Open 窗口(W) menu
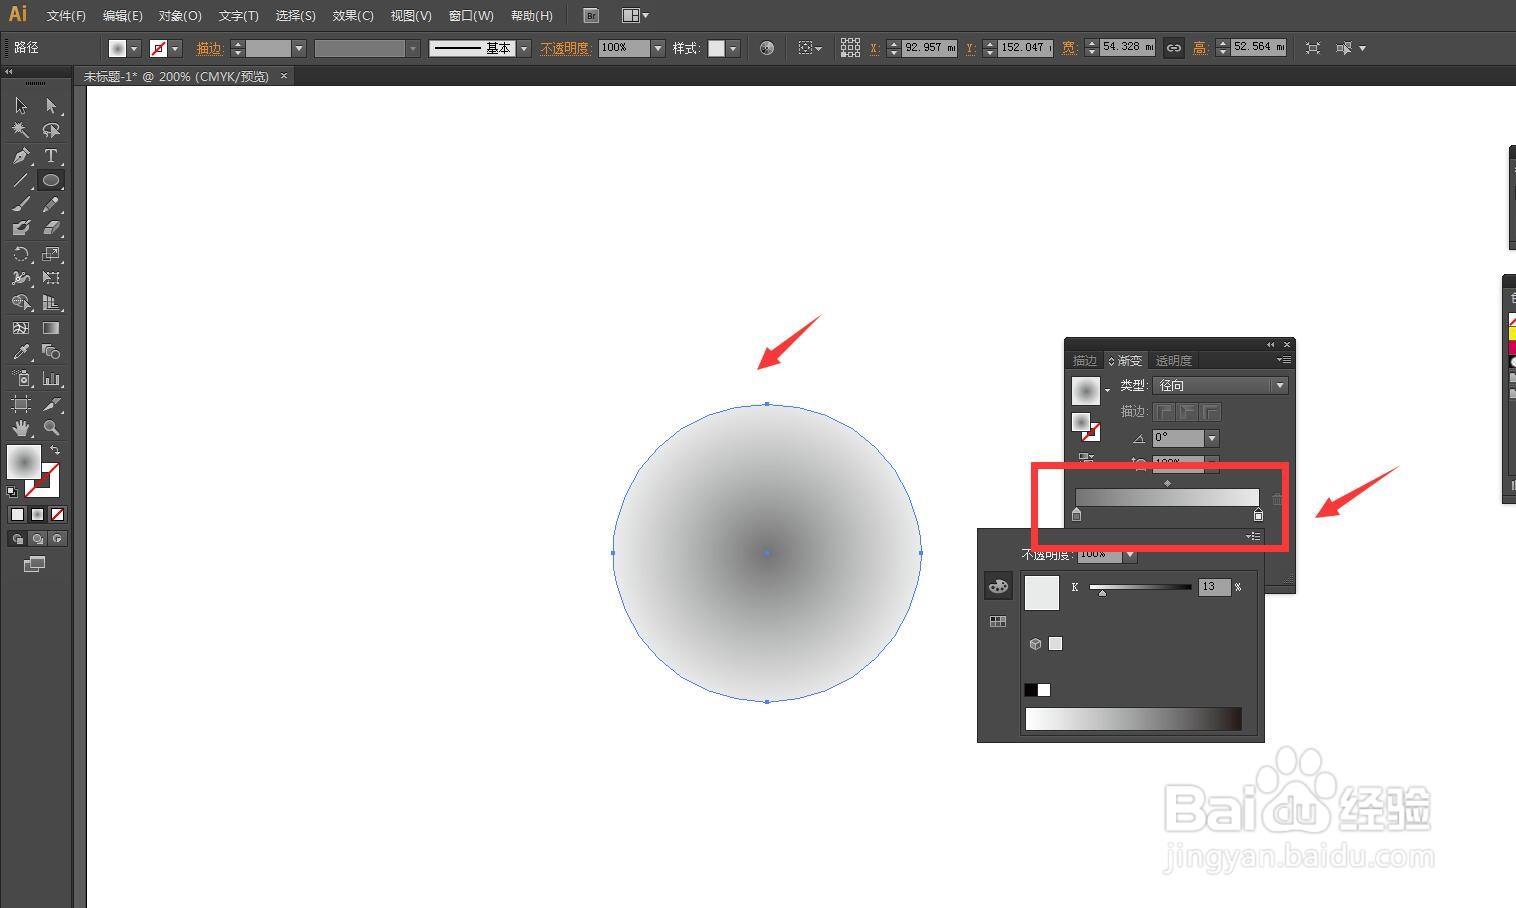This screenshot has width=1516, height=908. point(471,16)
